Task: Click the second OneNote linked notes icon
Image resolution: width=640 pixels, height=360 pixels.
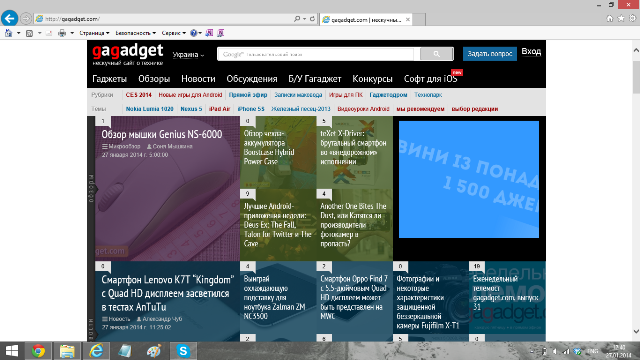Action: (x=221, y=33)
